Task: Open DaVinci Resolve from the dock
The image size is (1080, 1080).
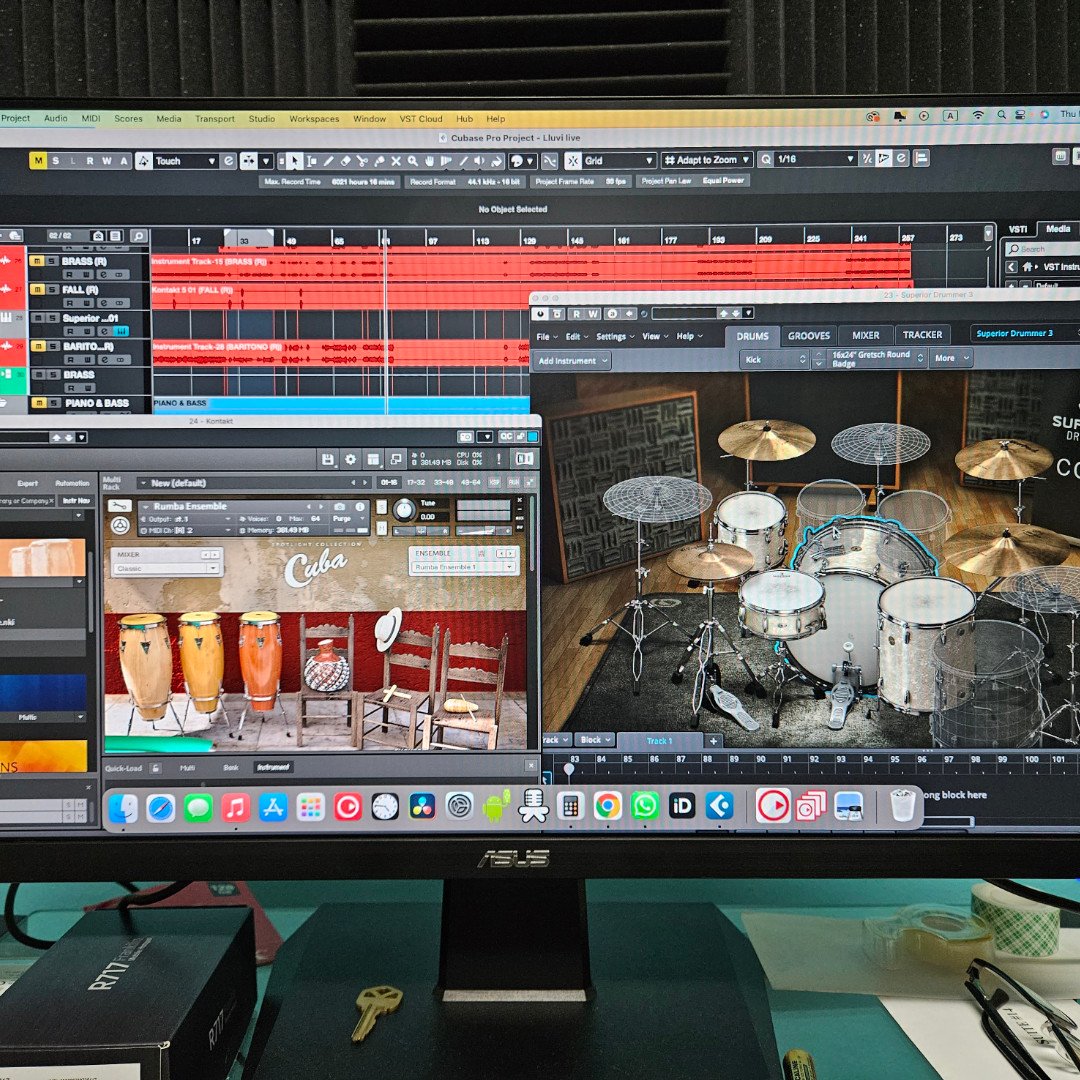Action: pos(422,807)
